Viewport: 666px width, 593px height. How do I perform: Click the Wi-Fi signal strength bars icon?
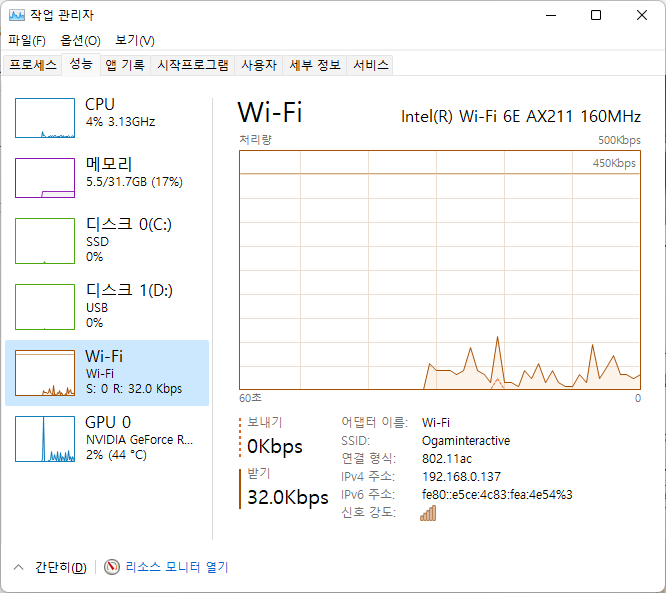point(428,513)
